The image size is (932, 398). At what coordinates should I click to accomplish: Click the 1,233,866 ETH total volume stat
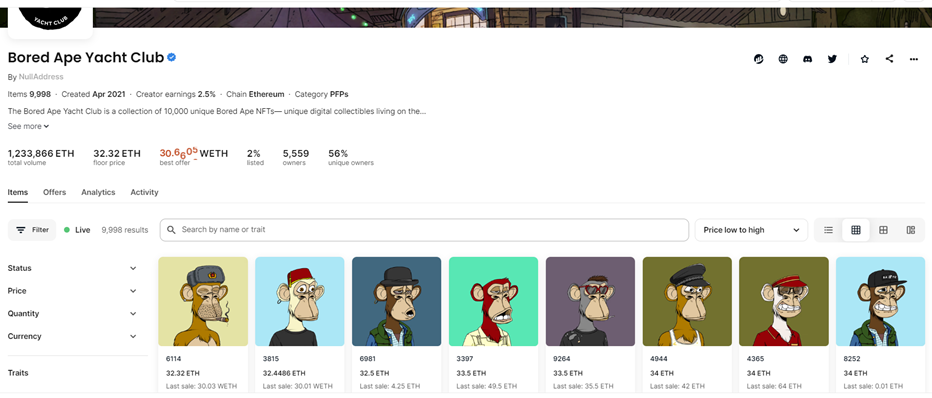(x=41, y=157)
